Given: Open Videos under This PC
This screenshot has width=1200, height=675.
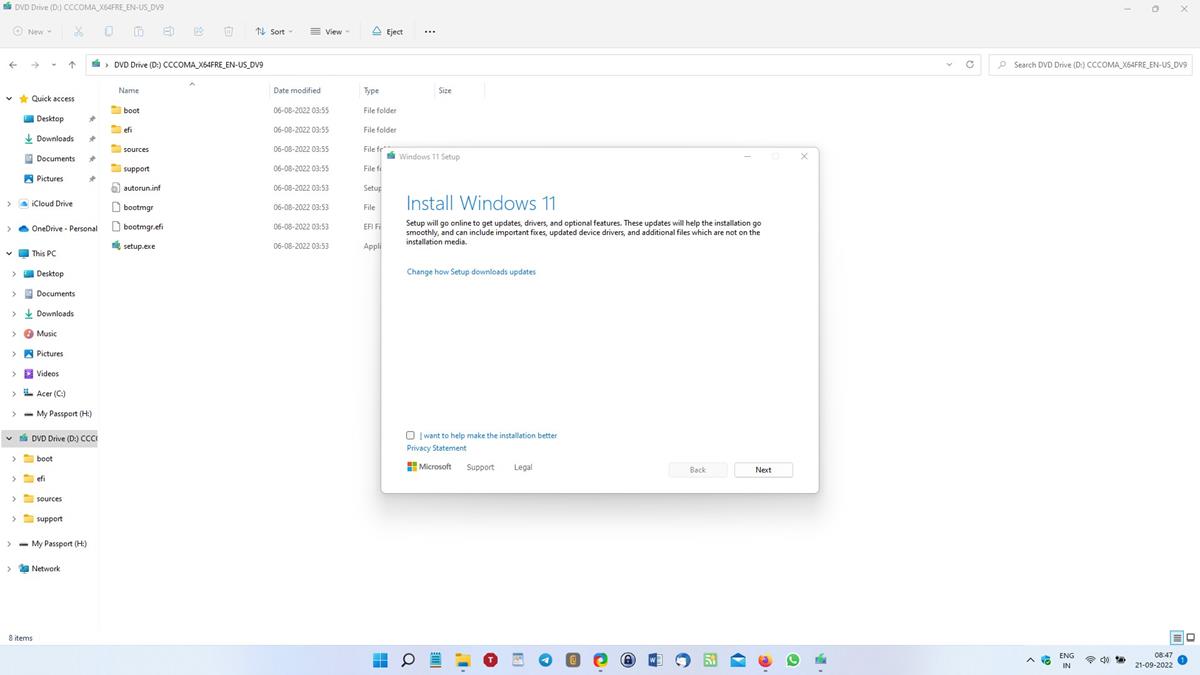Looking at the screenshot, I should pyautogui.click(x=47, y=373).
